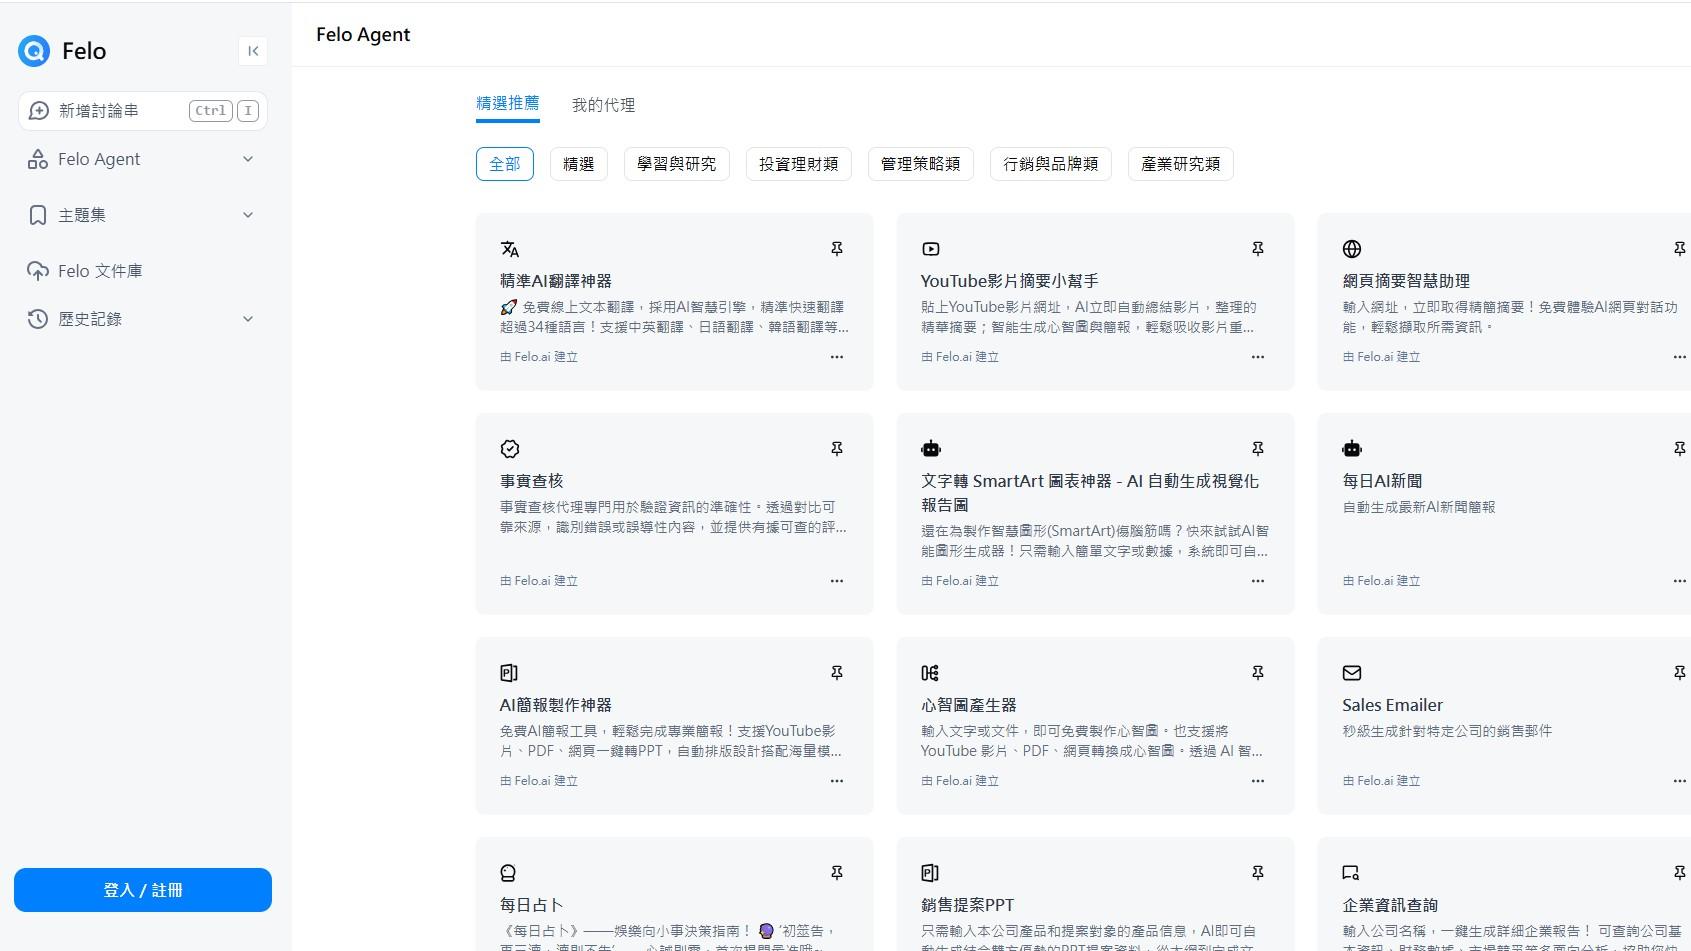
Task: Open the Sales Emailer agent title
Action: (x=1392, y=705)
